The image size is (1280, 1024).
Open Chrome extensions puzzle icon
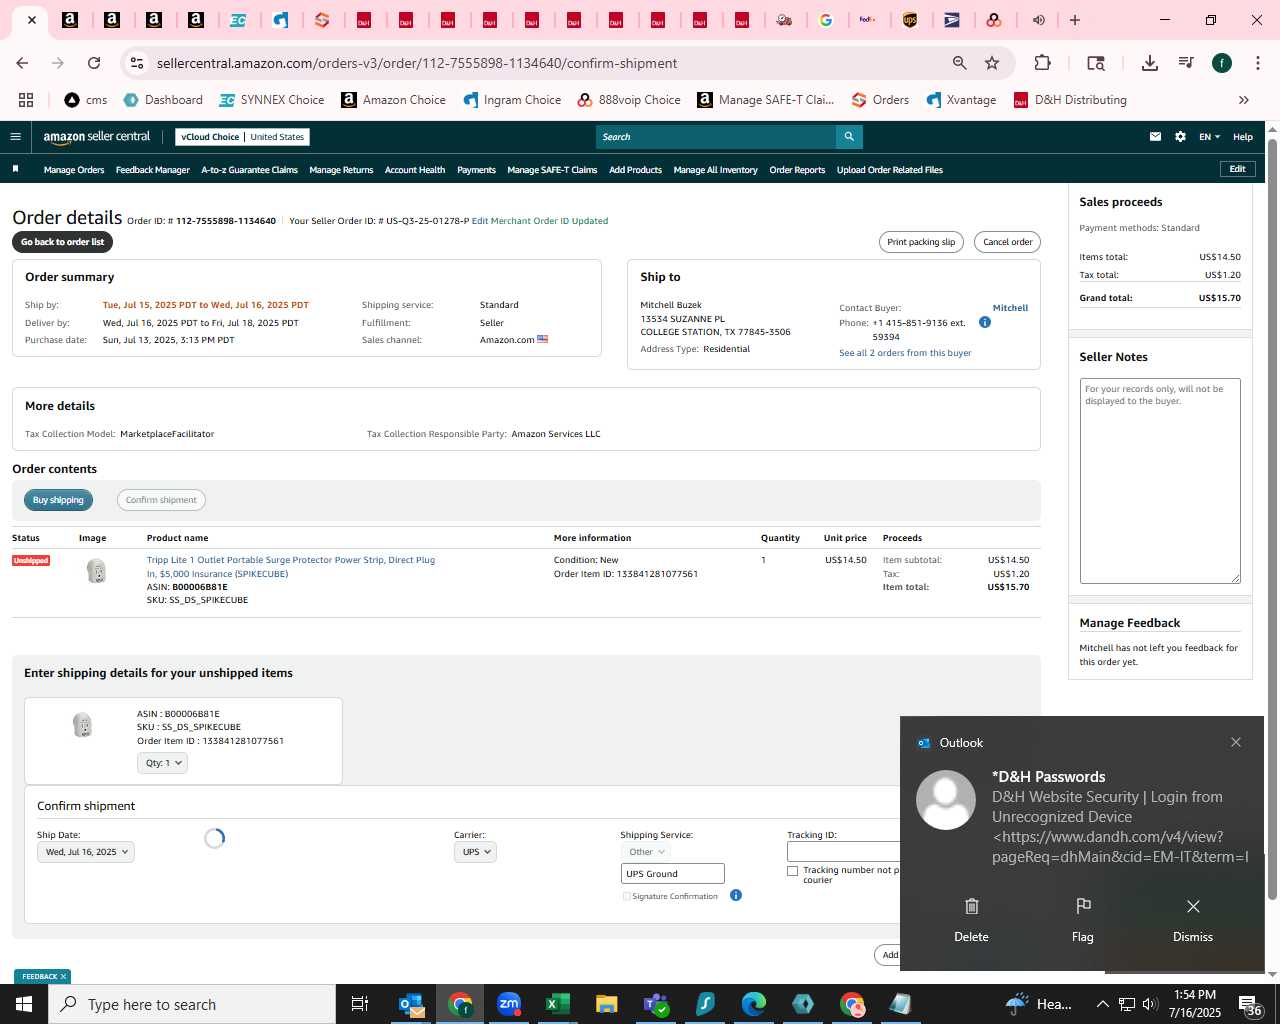(x=1042, y=63)
